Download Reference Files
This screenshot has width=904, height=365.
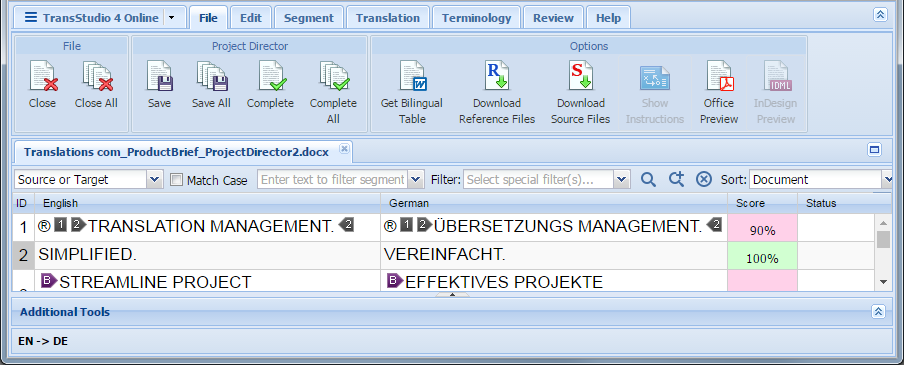pyautogui.click(x=496, y=77)
